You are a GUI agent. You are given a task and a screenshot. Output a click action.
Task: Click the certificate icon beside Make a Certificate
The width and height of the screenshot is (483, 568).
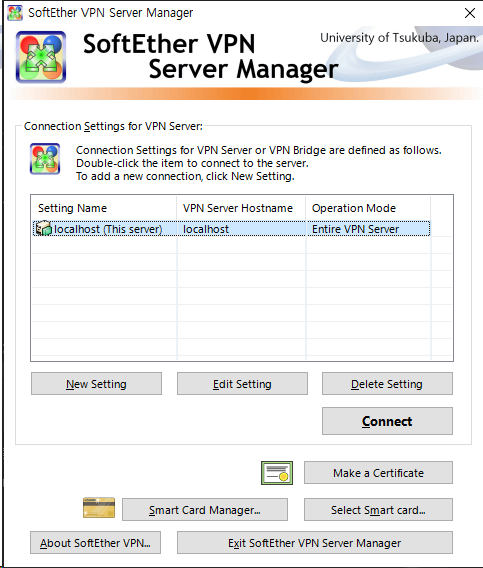[x=277, y=473]
